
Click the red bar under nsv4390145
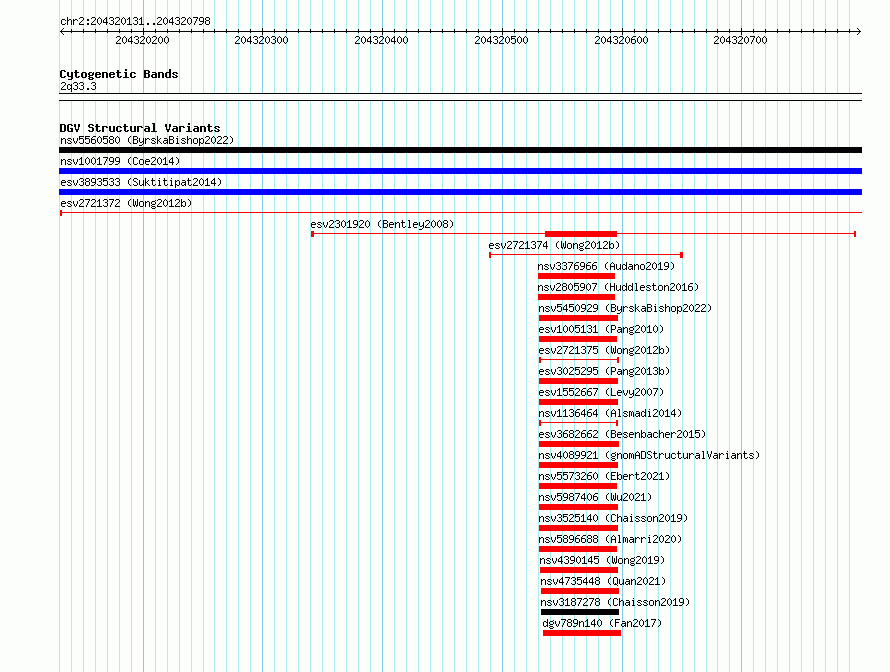tap(579, 570)
